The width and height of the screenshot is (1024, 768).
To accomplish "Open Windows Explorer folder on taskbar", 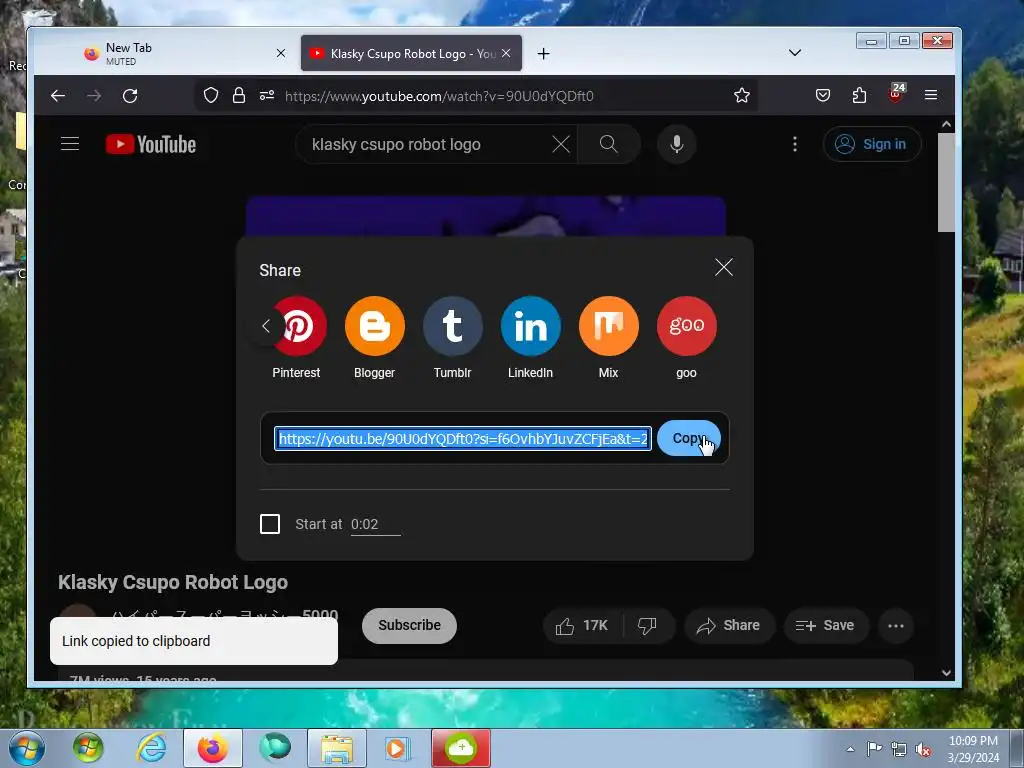I will [337, 748].
